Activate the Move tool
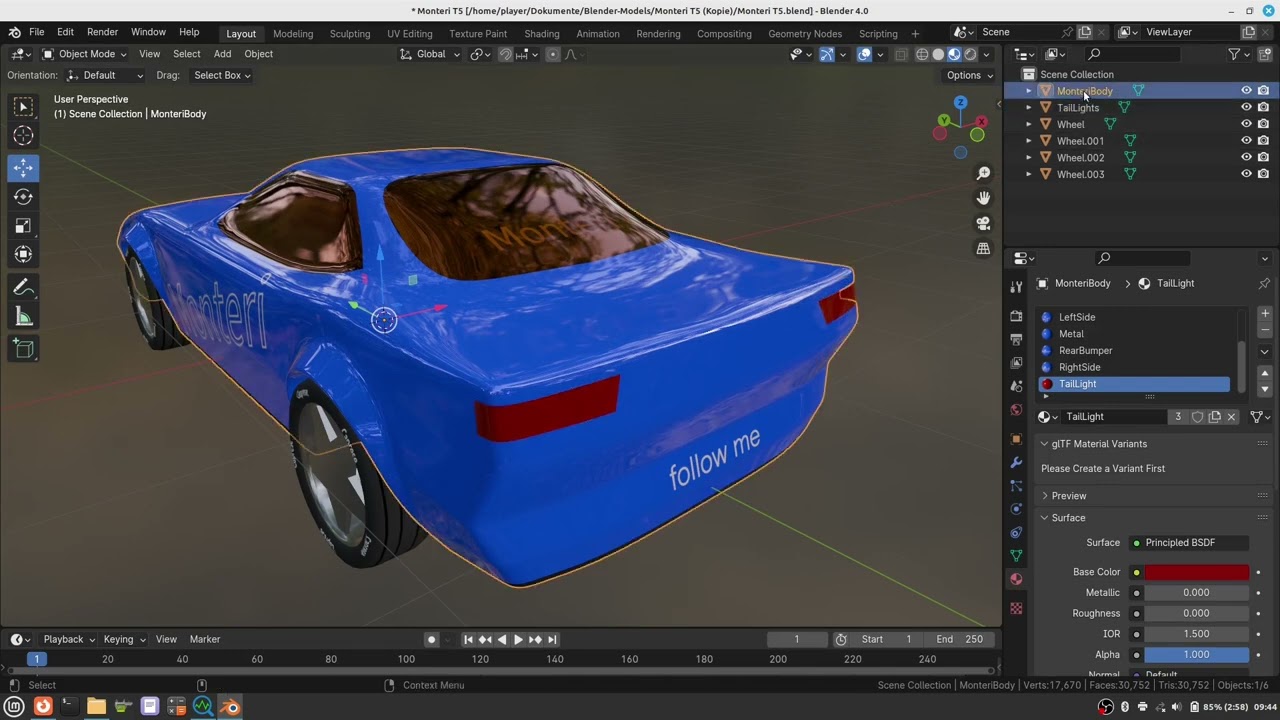Image resolution: width=1280 pixels, height=720 pixels. click(23, 167)
